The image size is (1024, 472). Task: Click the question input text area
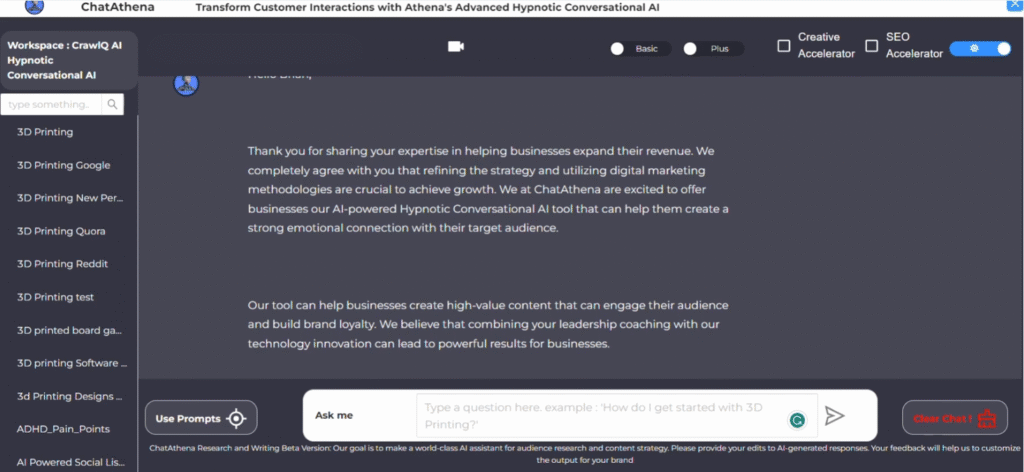click(x=616, y=416)
